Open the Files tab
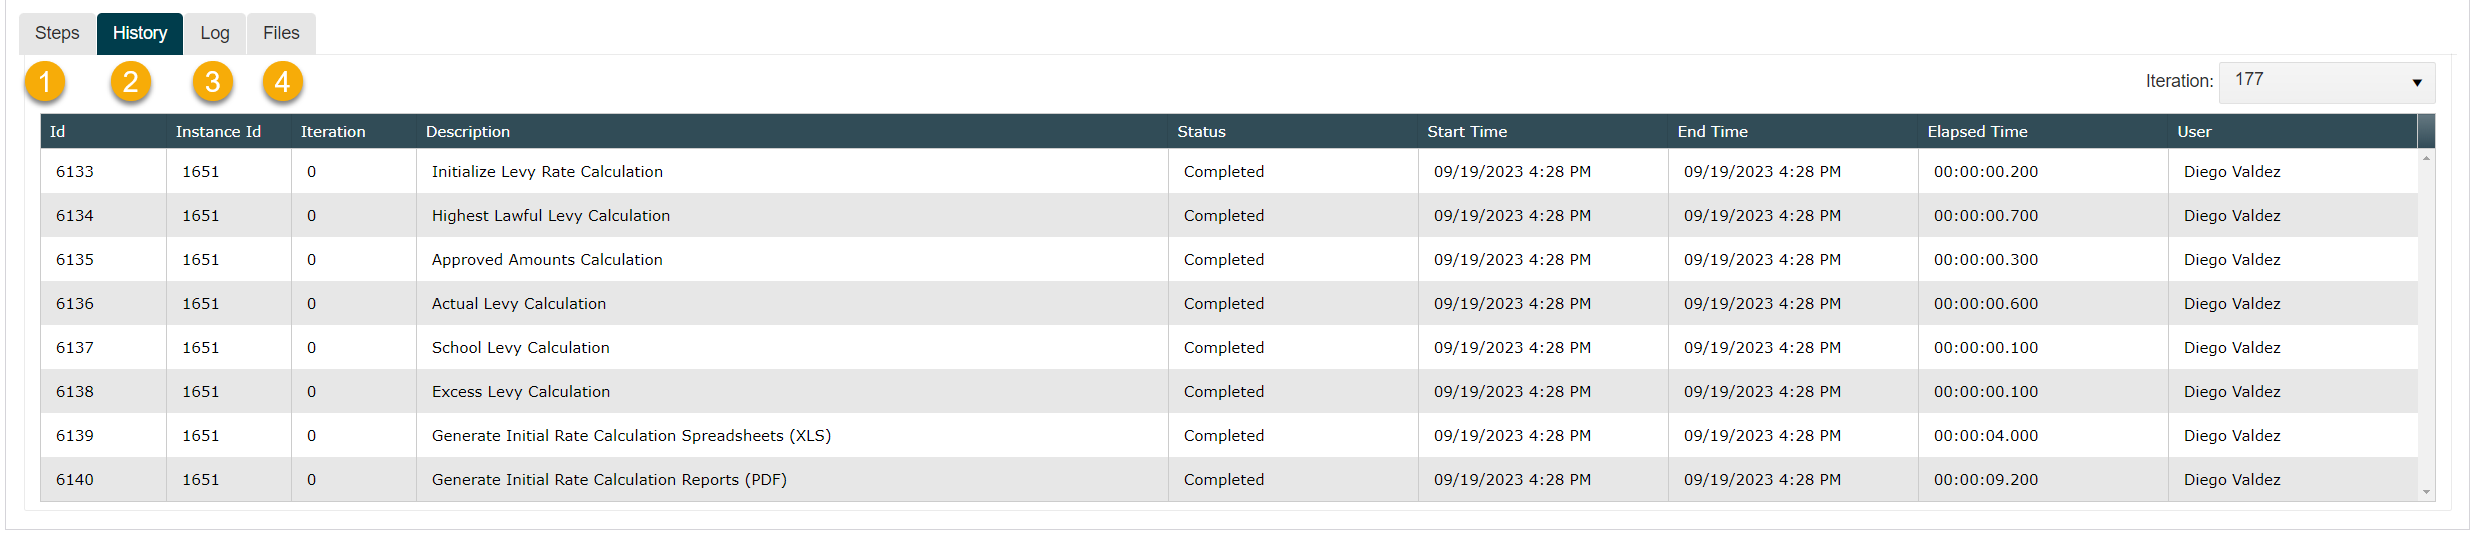This screenshot has width=2476, height=548. coord(281,33)
